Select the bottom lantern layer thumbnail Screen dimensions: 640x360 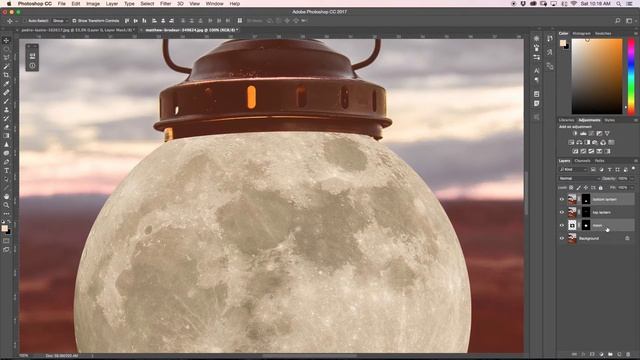572,199
